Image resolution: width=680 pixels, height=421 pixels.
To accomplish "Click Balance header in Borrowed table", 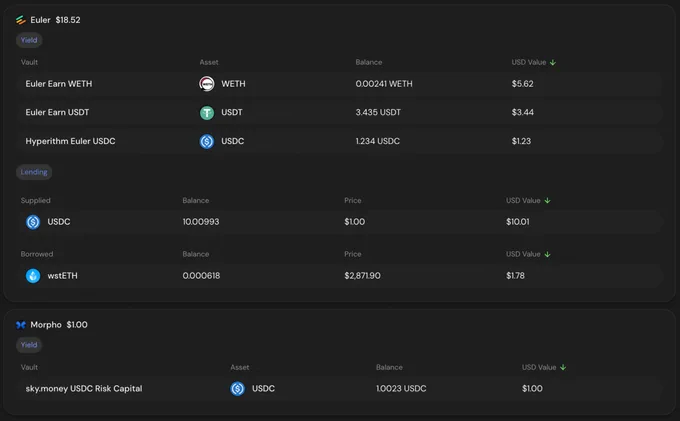I will pos(196,255).
